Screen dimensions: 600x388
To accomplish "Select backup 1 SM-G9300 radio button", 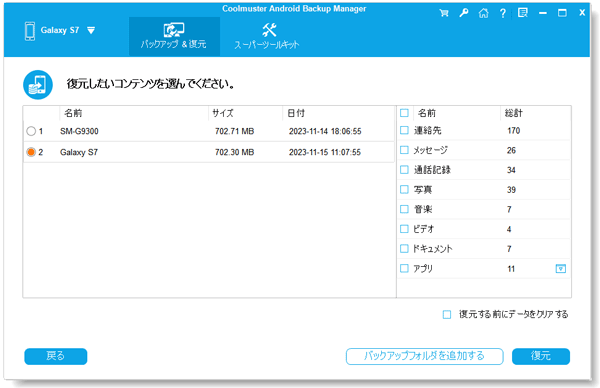I will (31, 131).
